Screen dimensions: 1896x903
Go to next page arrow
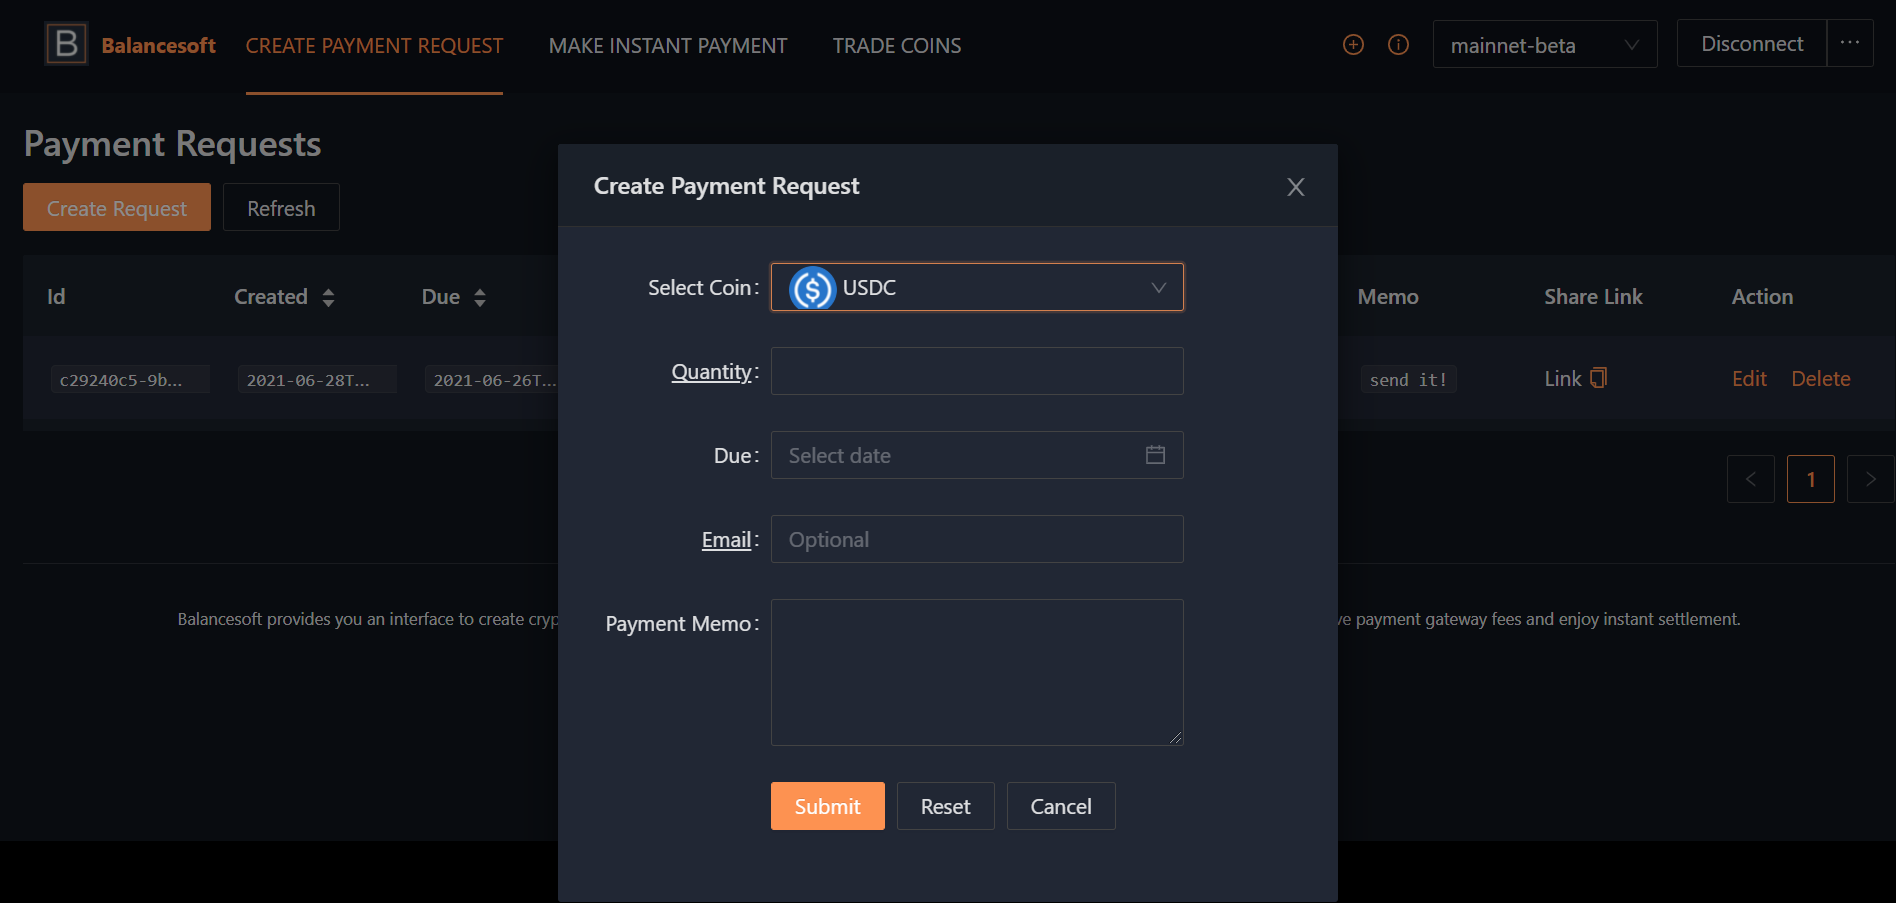coord(1870,479)
